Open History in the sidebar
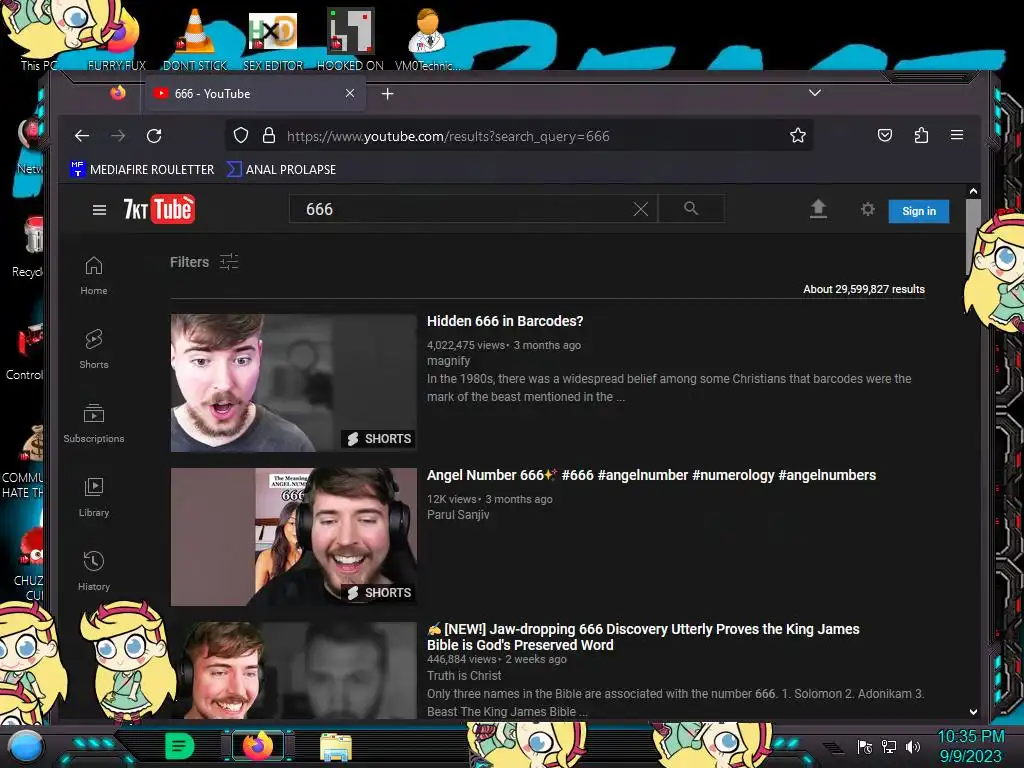 tap(94, 571)
